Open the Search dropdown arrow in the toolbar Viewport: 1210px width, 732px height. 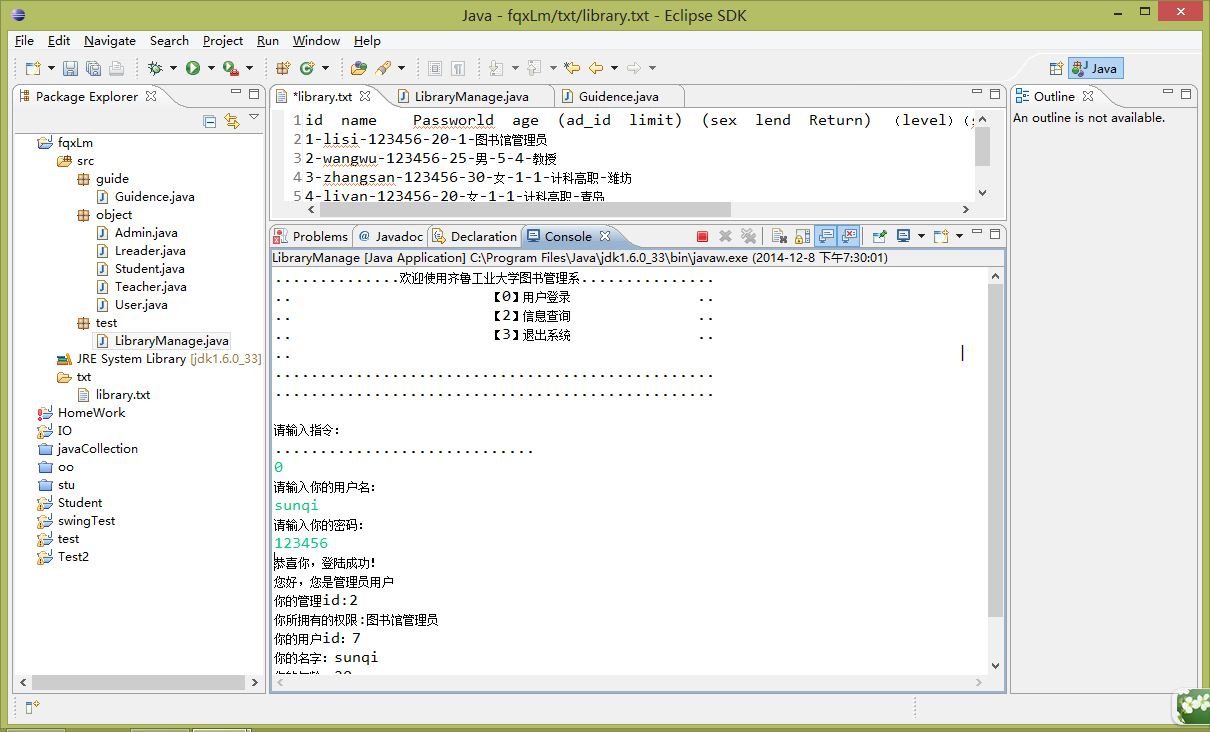(401, 68)
